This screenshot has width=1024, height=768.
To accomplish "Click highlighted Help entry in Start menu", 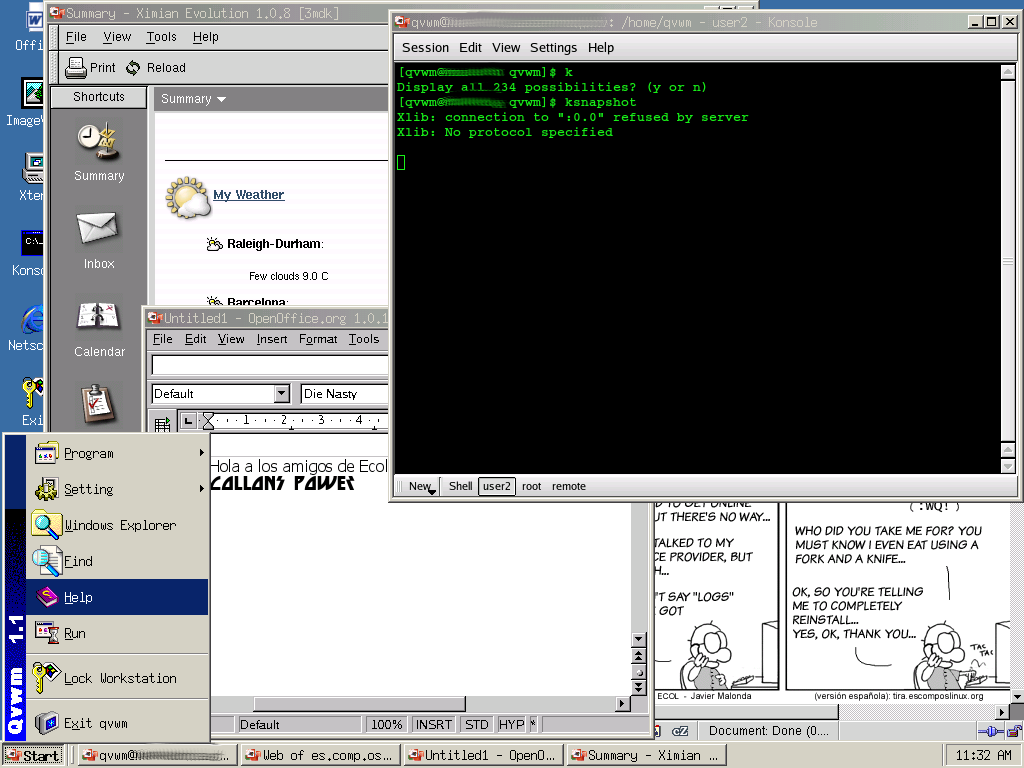I will (x=118, y=597).
